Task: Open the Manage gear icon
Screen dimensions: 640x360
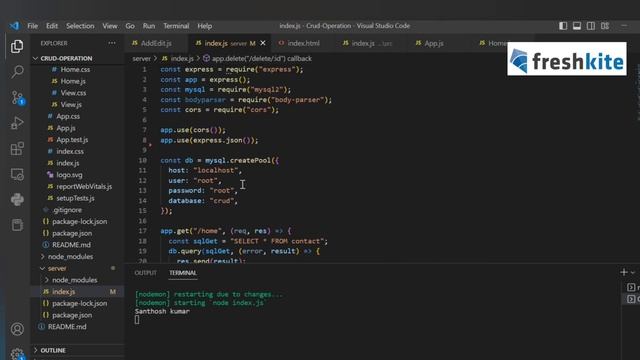Action: tap(17, 353)
